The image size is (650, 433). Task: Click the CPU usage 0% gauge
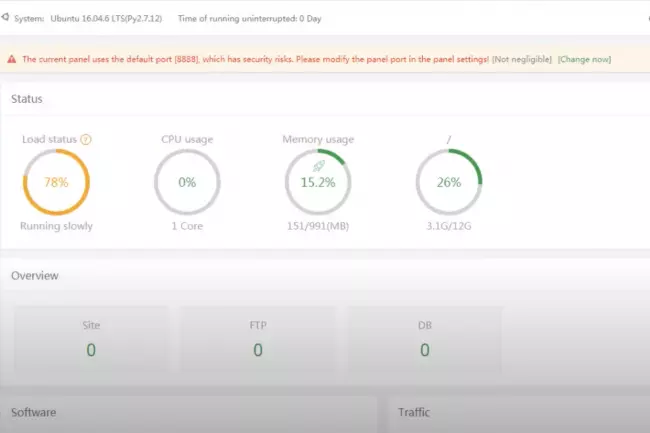click(x=187, y=182)
